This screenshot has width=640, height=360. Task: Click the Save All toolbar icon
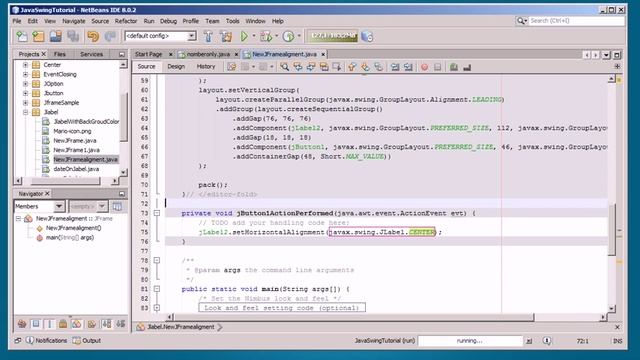coord(73,36)
